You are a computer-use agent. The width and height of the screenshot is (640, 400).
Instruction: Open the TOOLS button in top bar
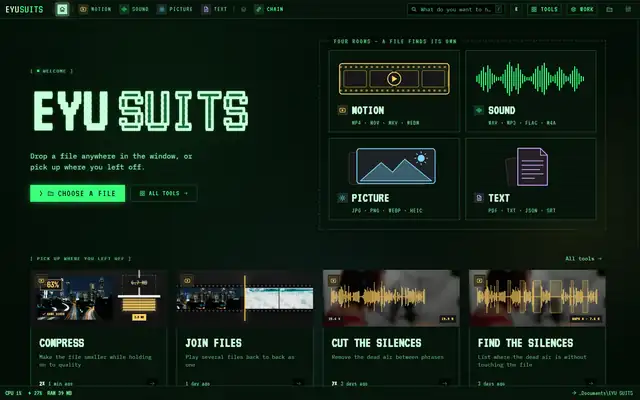(544, 9)
